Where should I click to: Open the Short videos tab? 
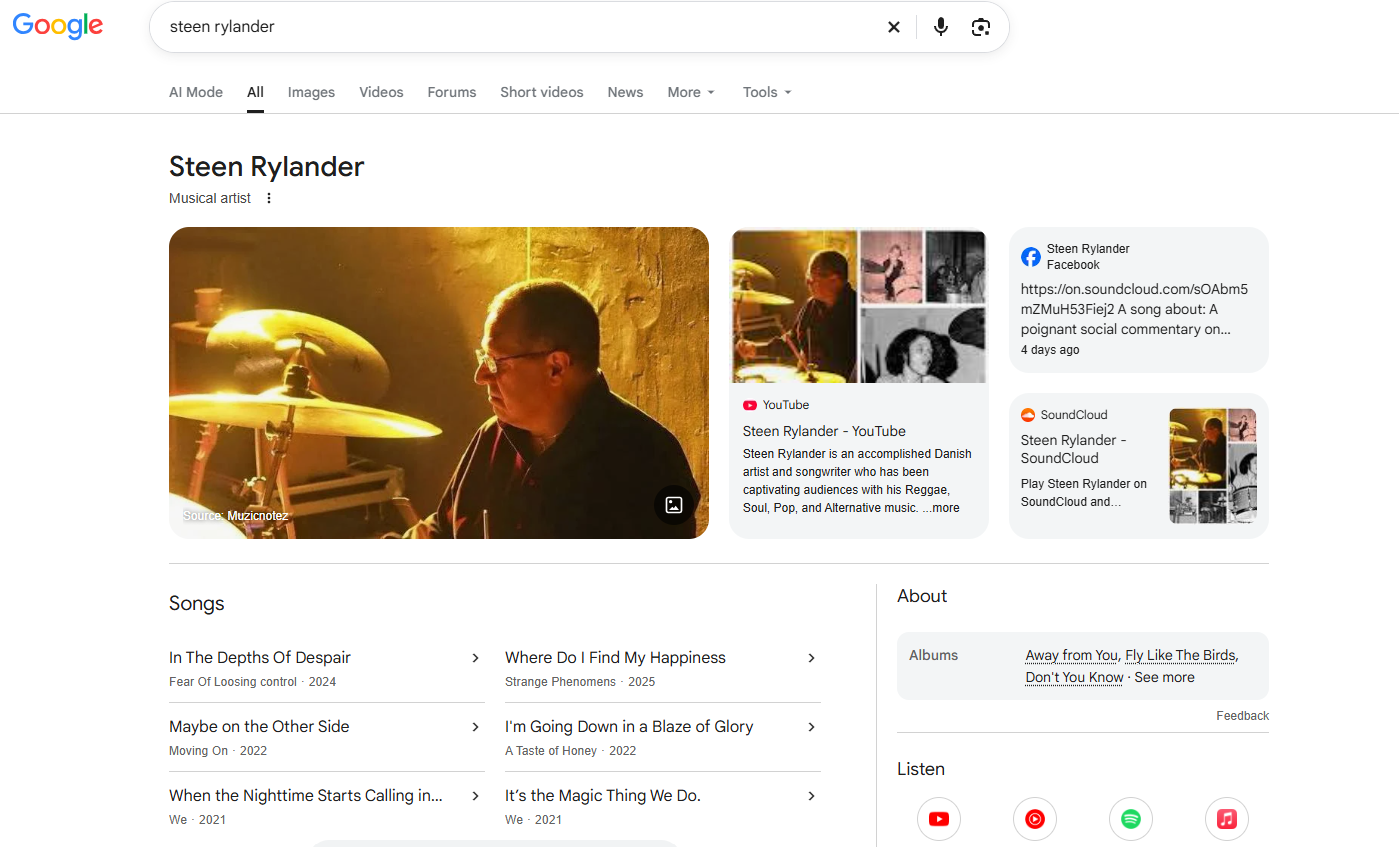pyautogui.click(x=542, y=92)
